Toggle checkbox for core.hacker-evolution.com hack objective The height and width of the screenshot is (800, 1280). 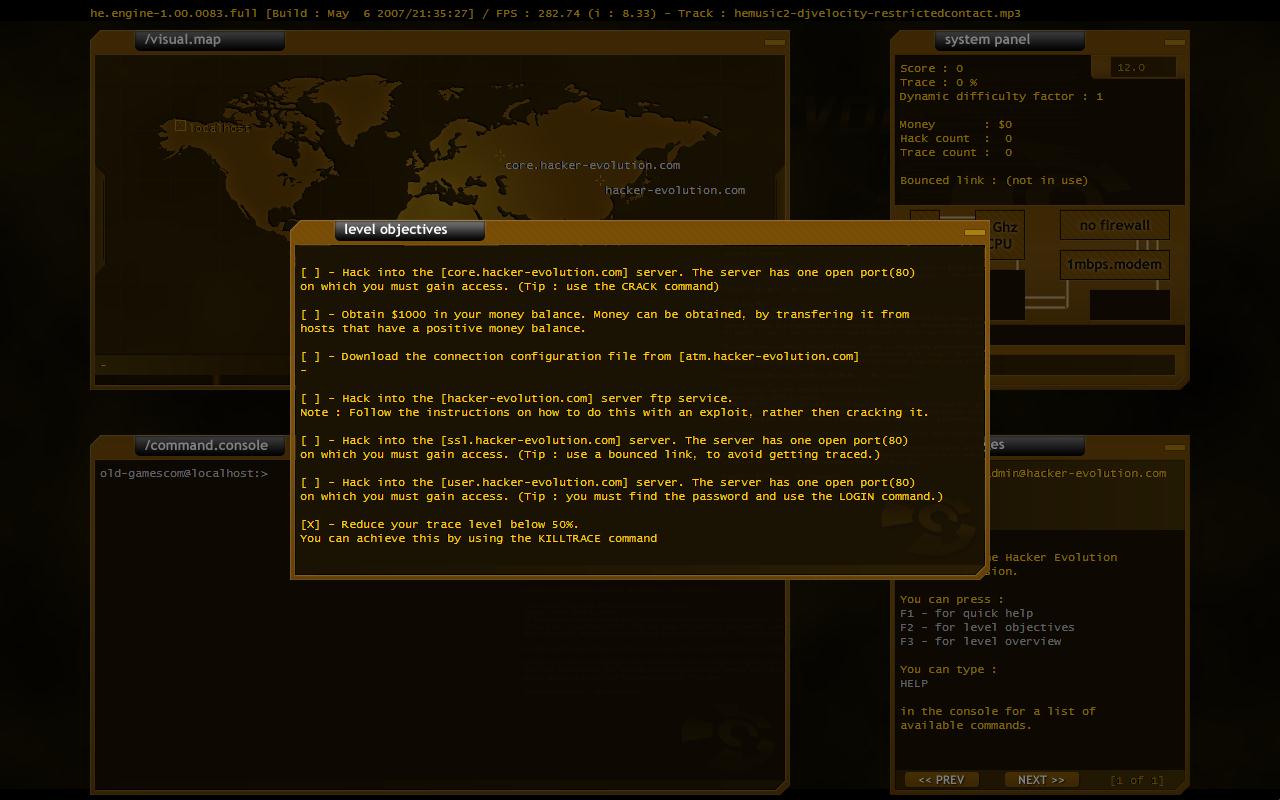pyautogui.click(x=310, y=272)
